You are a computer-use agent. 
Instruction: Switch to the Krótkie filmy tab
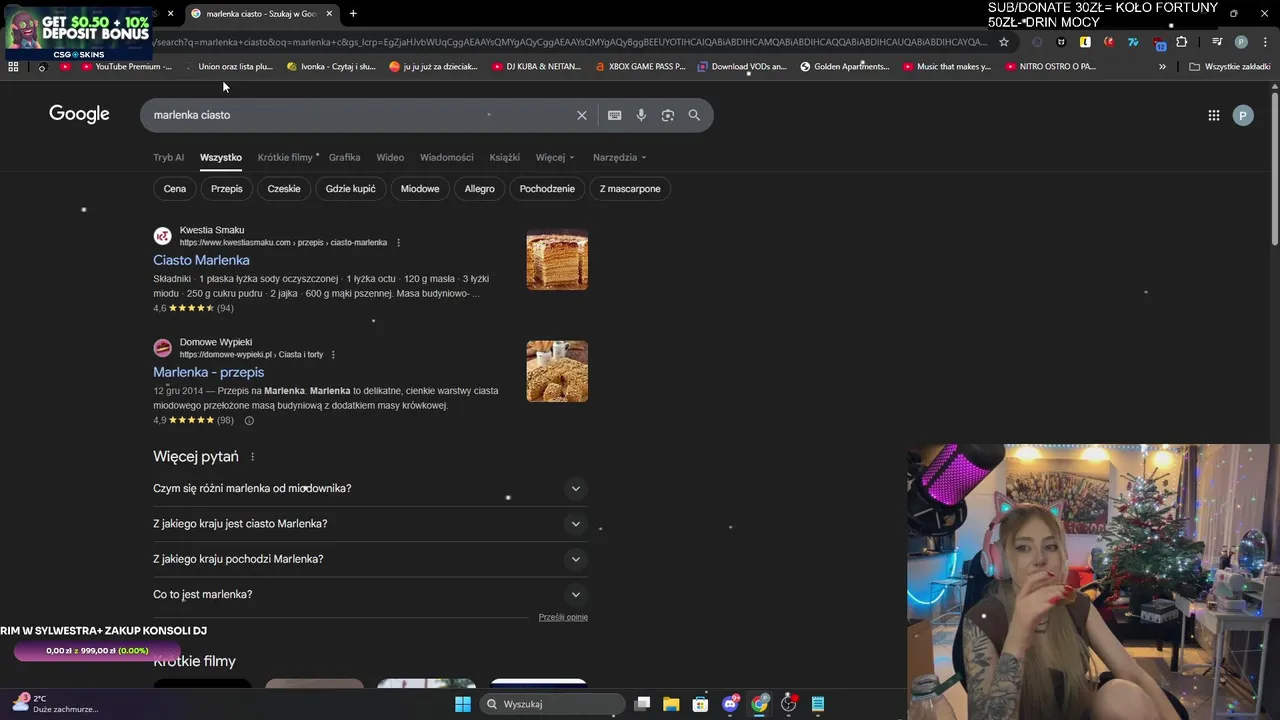[285, 157]
